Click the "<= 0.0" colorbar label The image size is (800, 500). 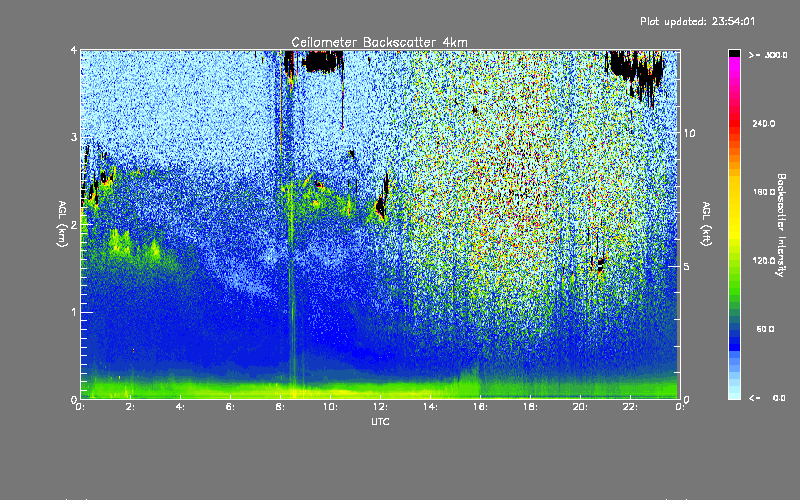[768, 398]
